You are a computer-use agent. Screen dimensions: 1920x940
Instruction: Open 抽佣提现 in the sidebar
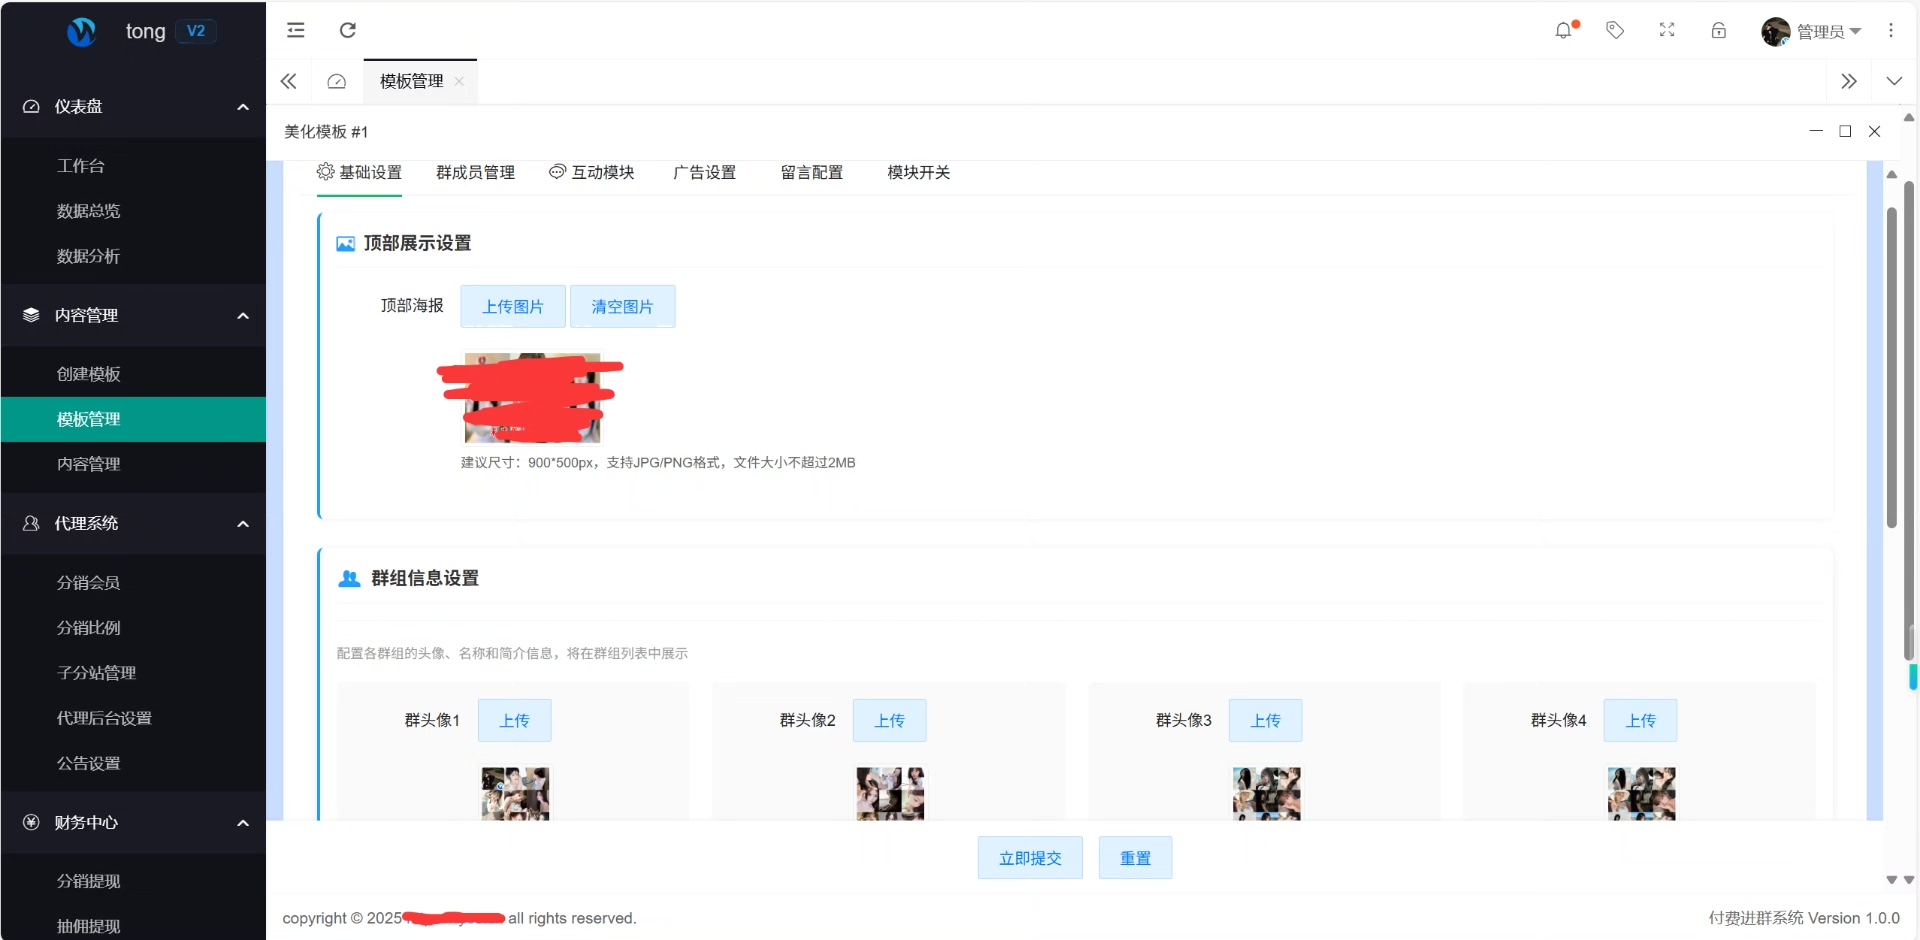tap(133, 926)
